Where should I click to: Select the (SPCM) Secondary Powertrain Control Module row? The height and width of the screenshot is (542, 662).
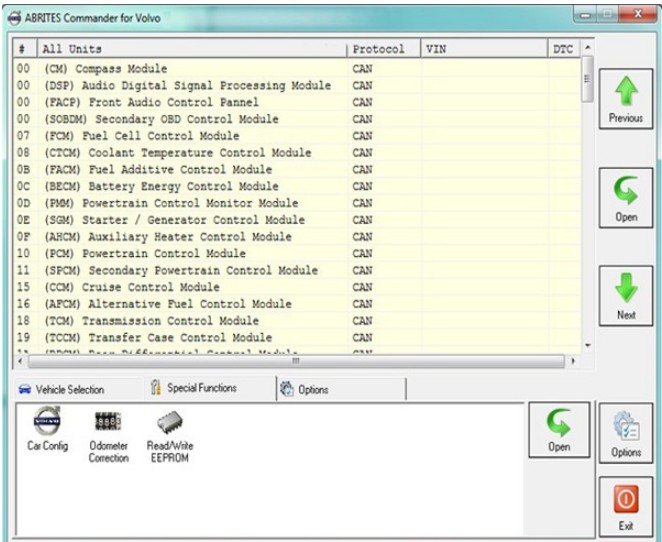297,270
